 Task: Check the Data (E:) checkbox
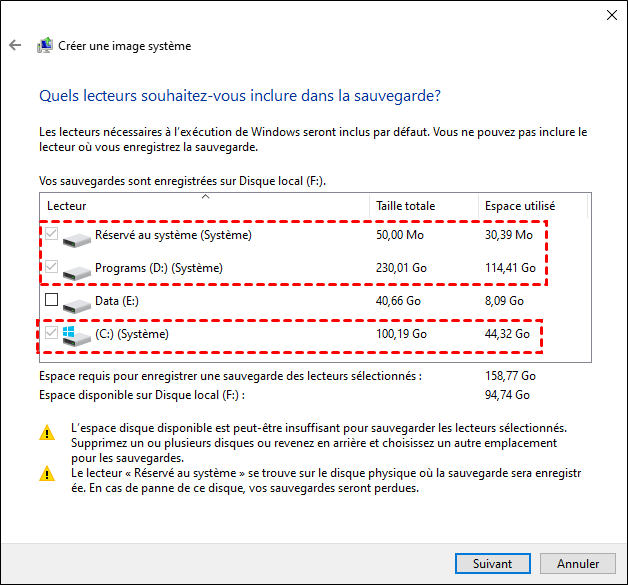click(51, 300)
